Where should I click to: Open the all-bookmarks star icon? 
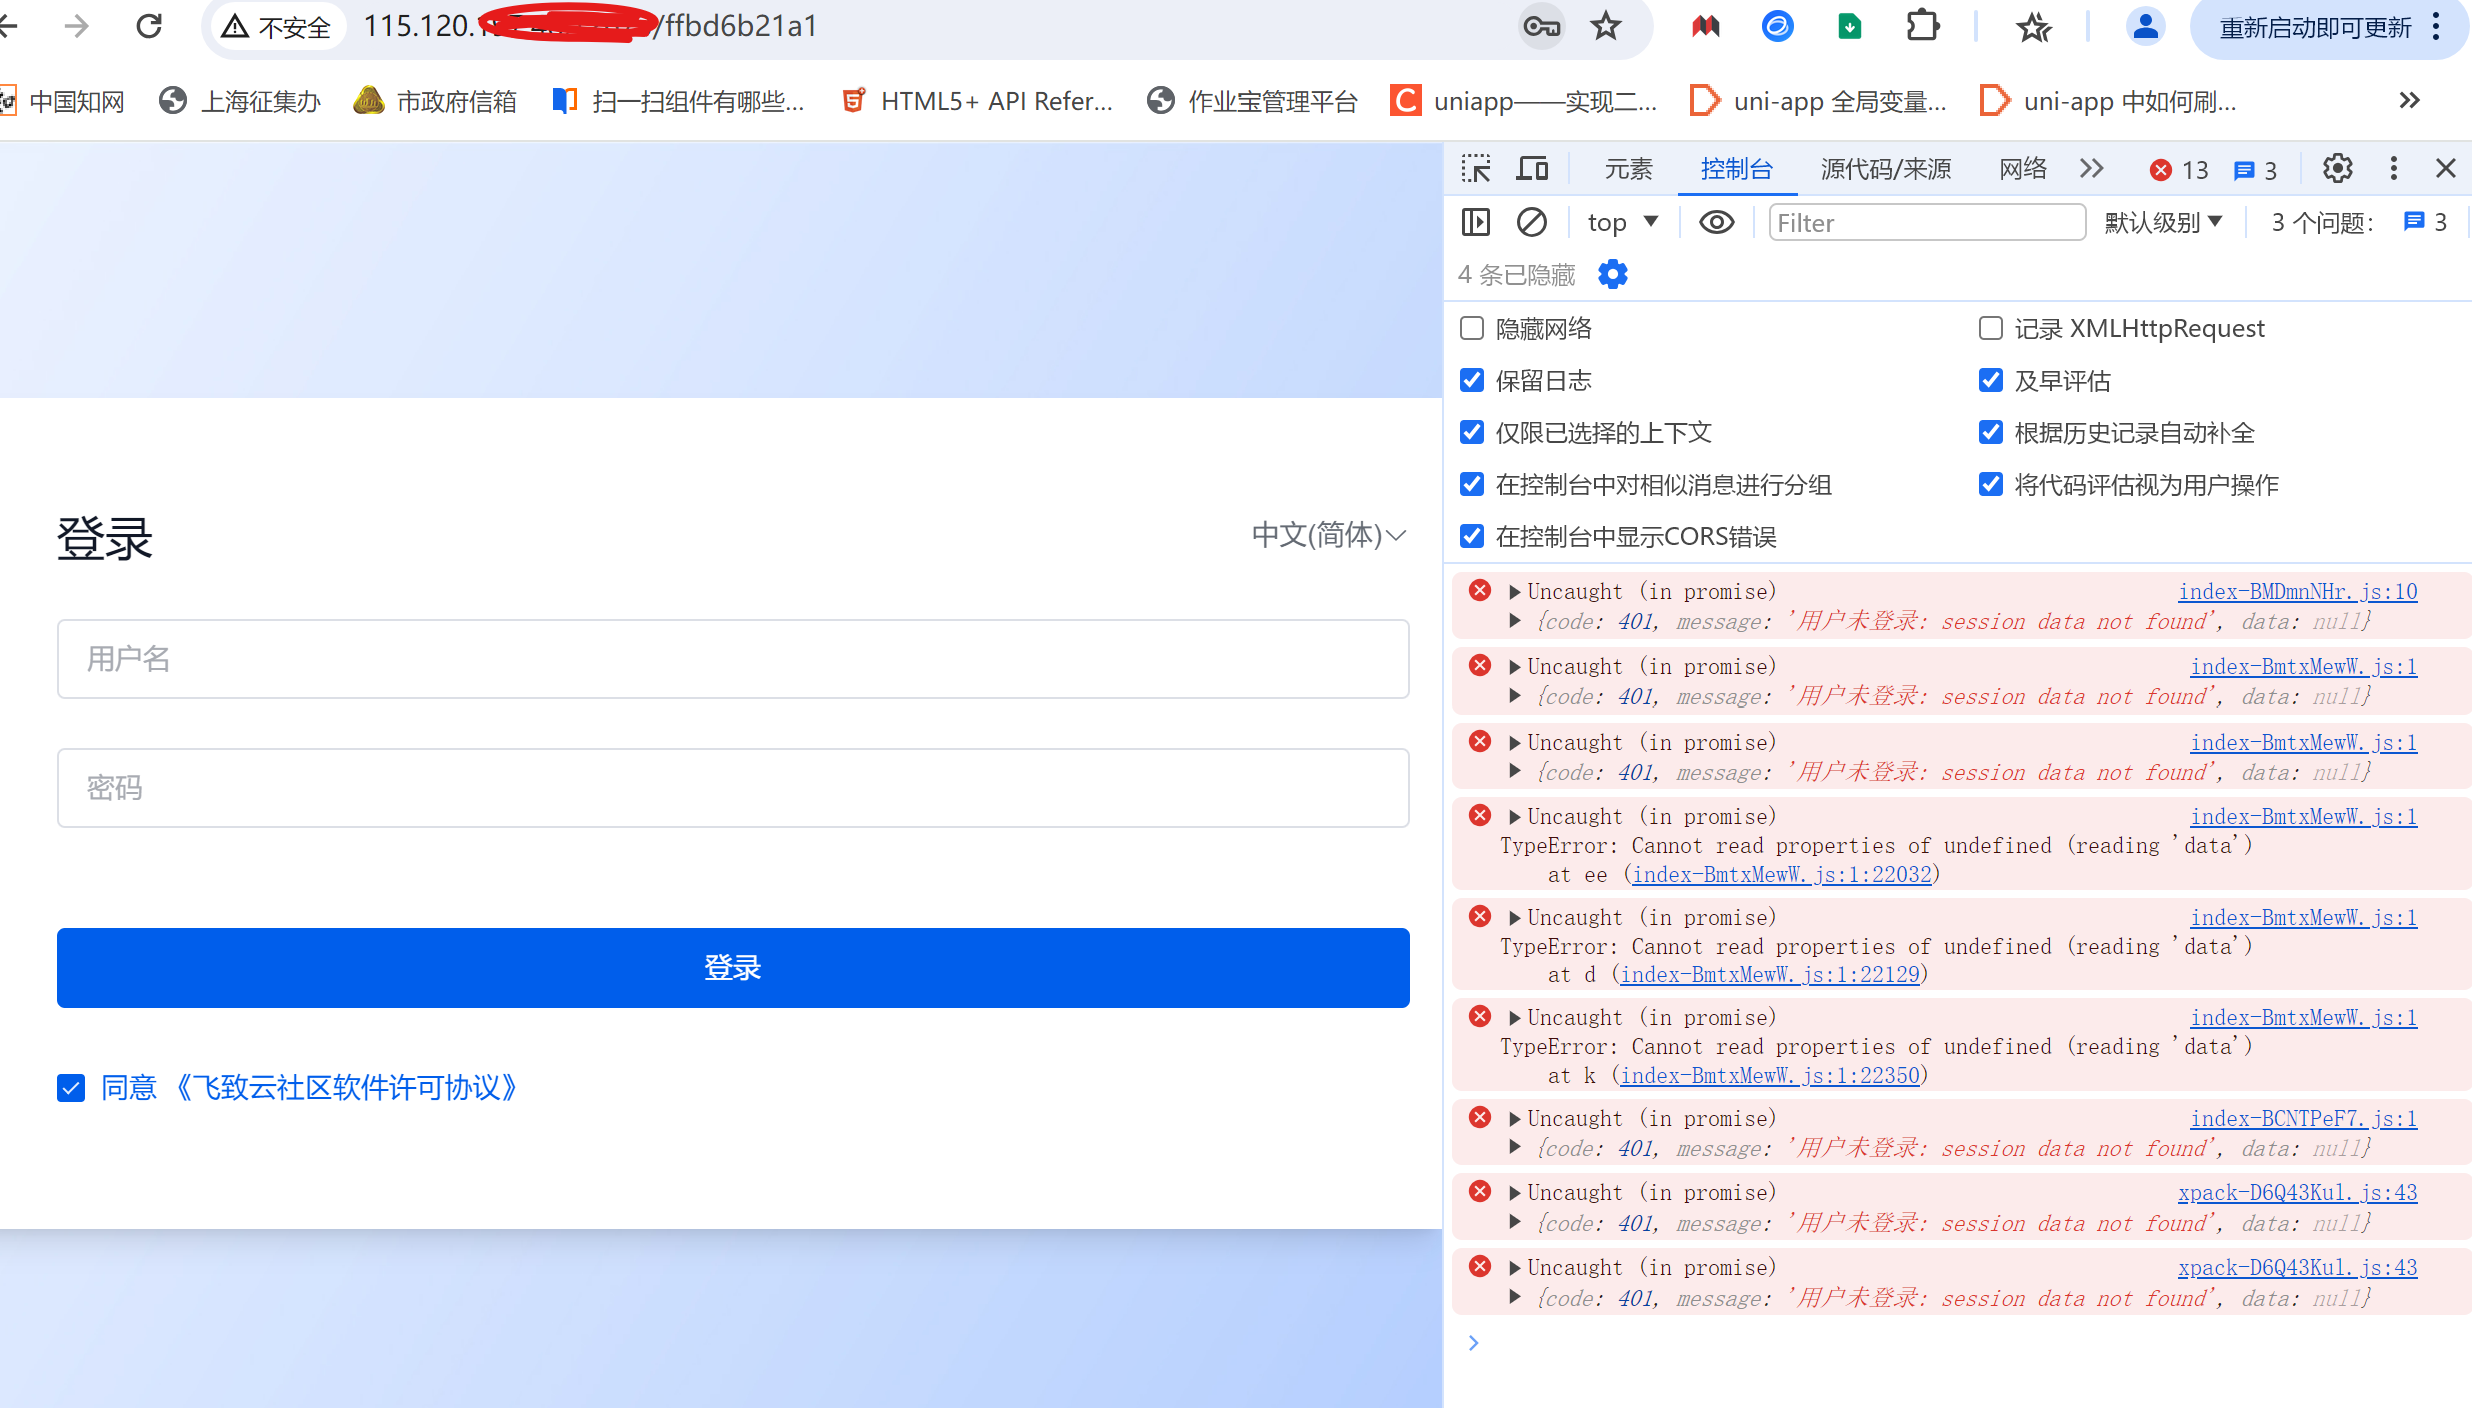[2034, 27]
